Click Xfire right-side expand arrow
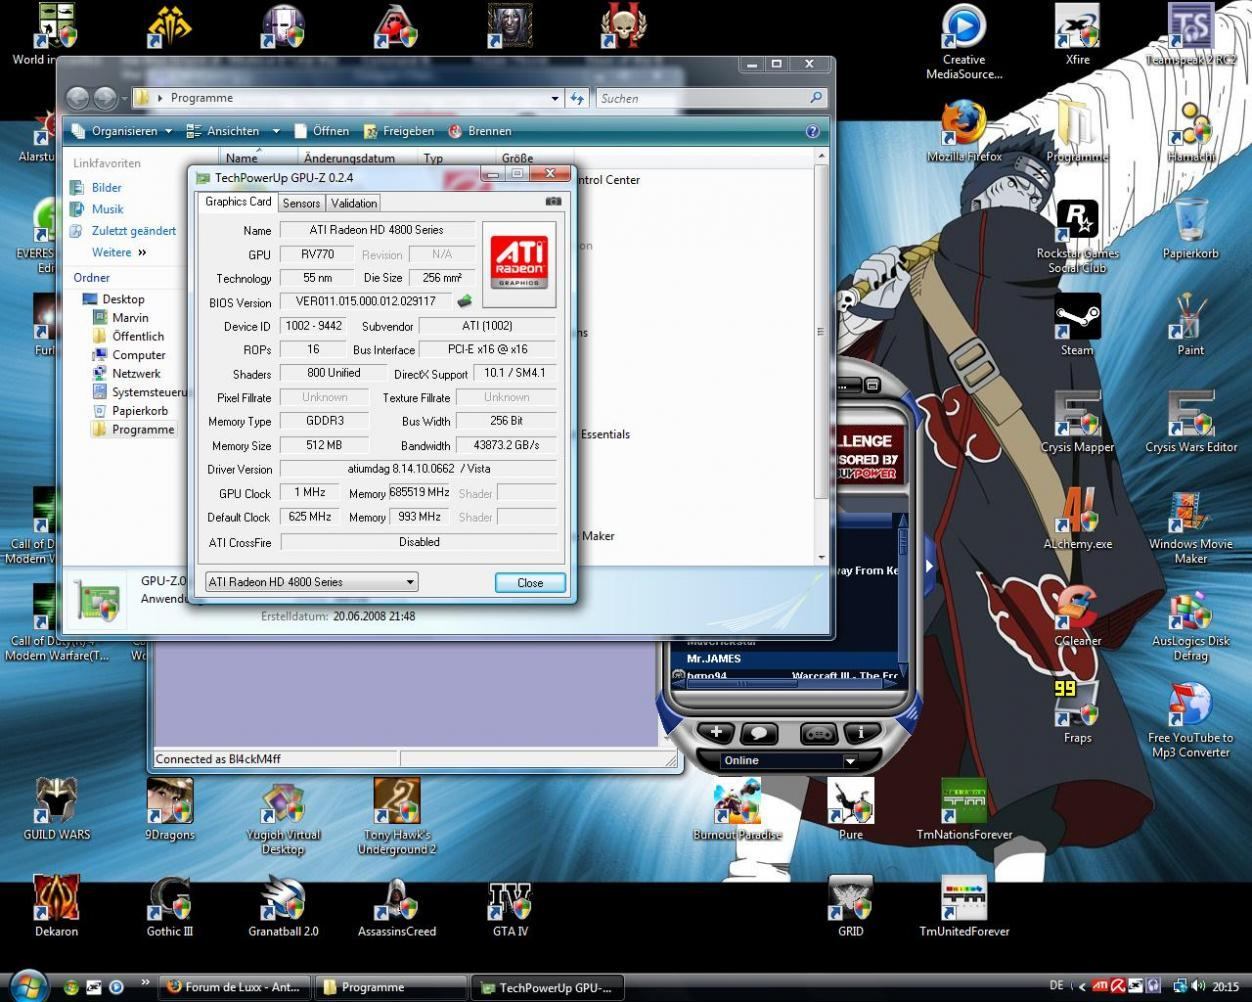The image size is (1252, 1002). (928, 566)
